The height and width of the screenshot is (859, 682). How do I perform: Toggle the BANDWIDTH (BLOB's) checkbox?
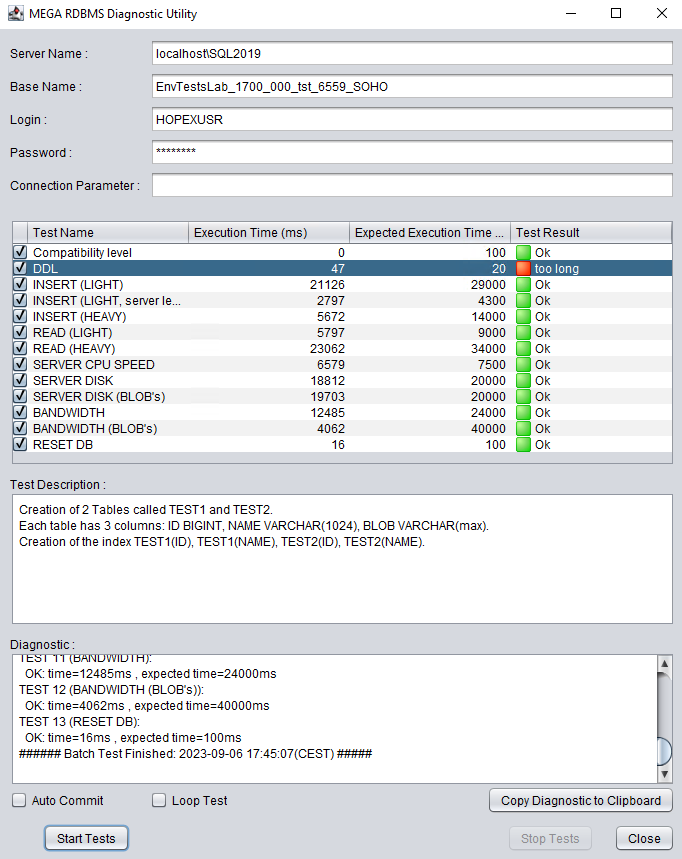(20, 428)
